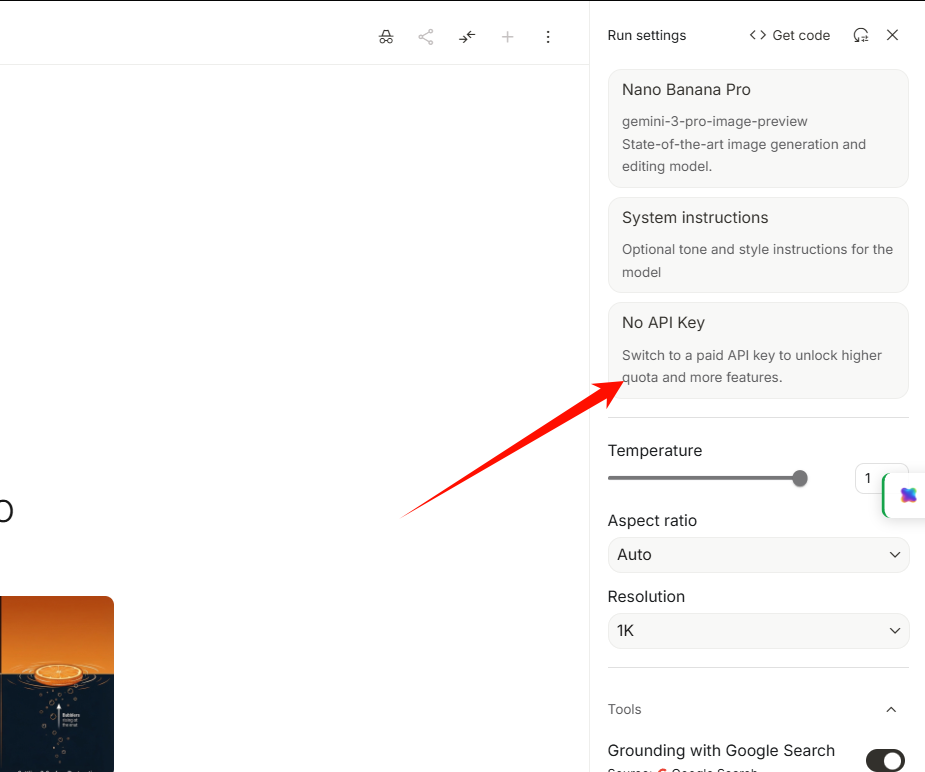
Task: Collapse the Tools section
Action: (891, 709)
